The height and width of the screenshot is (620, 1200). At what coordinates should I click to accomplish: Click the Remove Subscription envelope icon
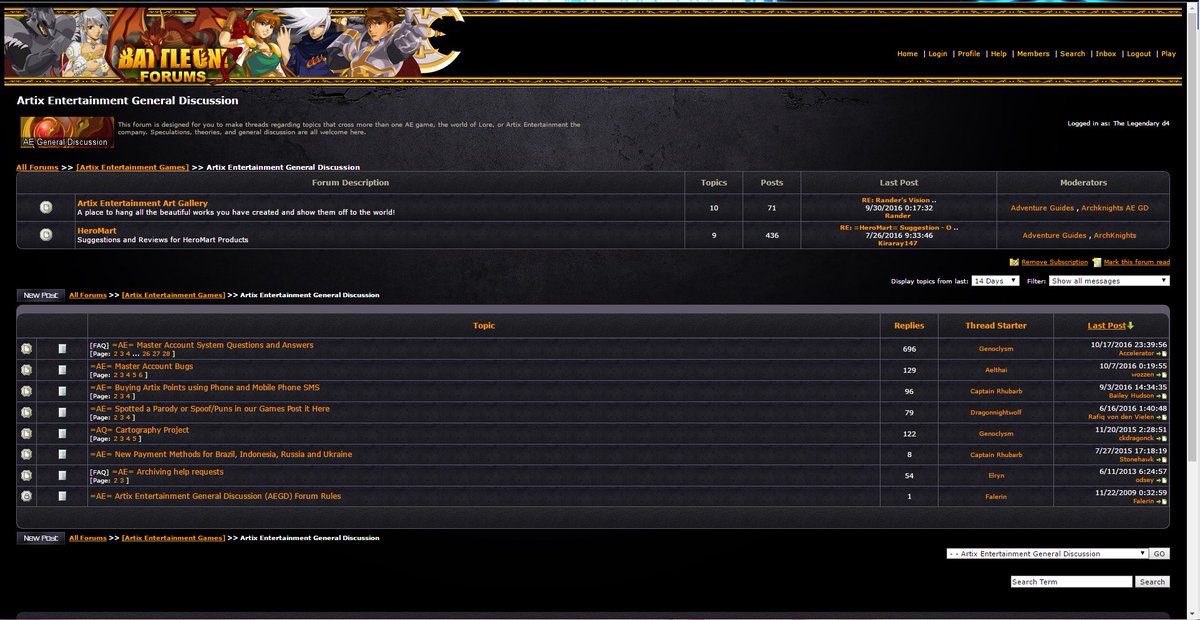(x=1014, y=262)
